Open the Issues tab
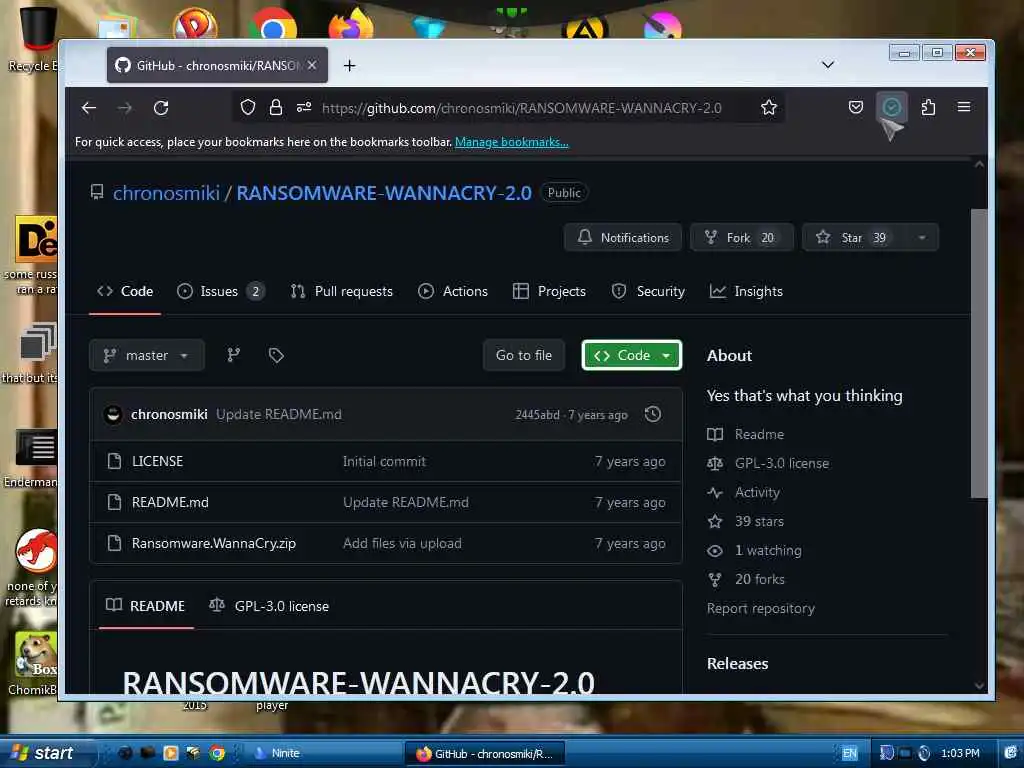Screen dimensions: 1024x768 [221, 291]
